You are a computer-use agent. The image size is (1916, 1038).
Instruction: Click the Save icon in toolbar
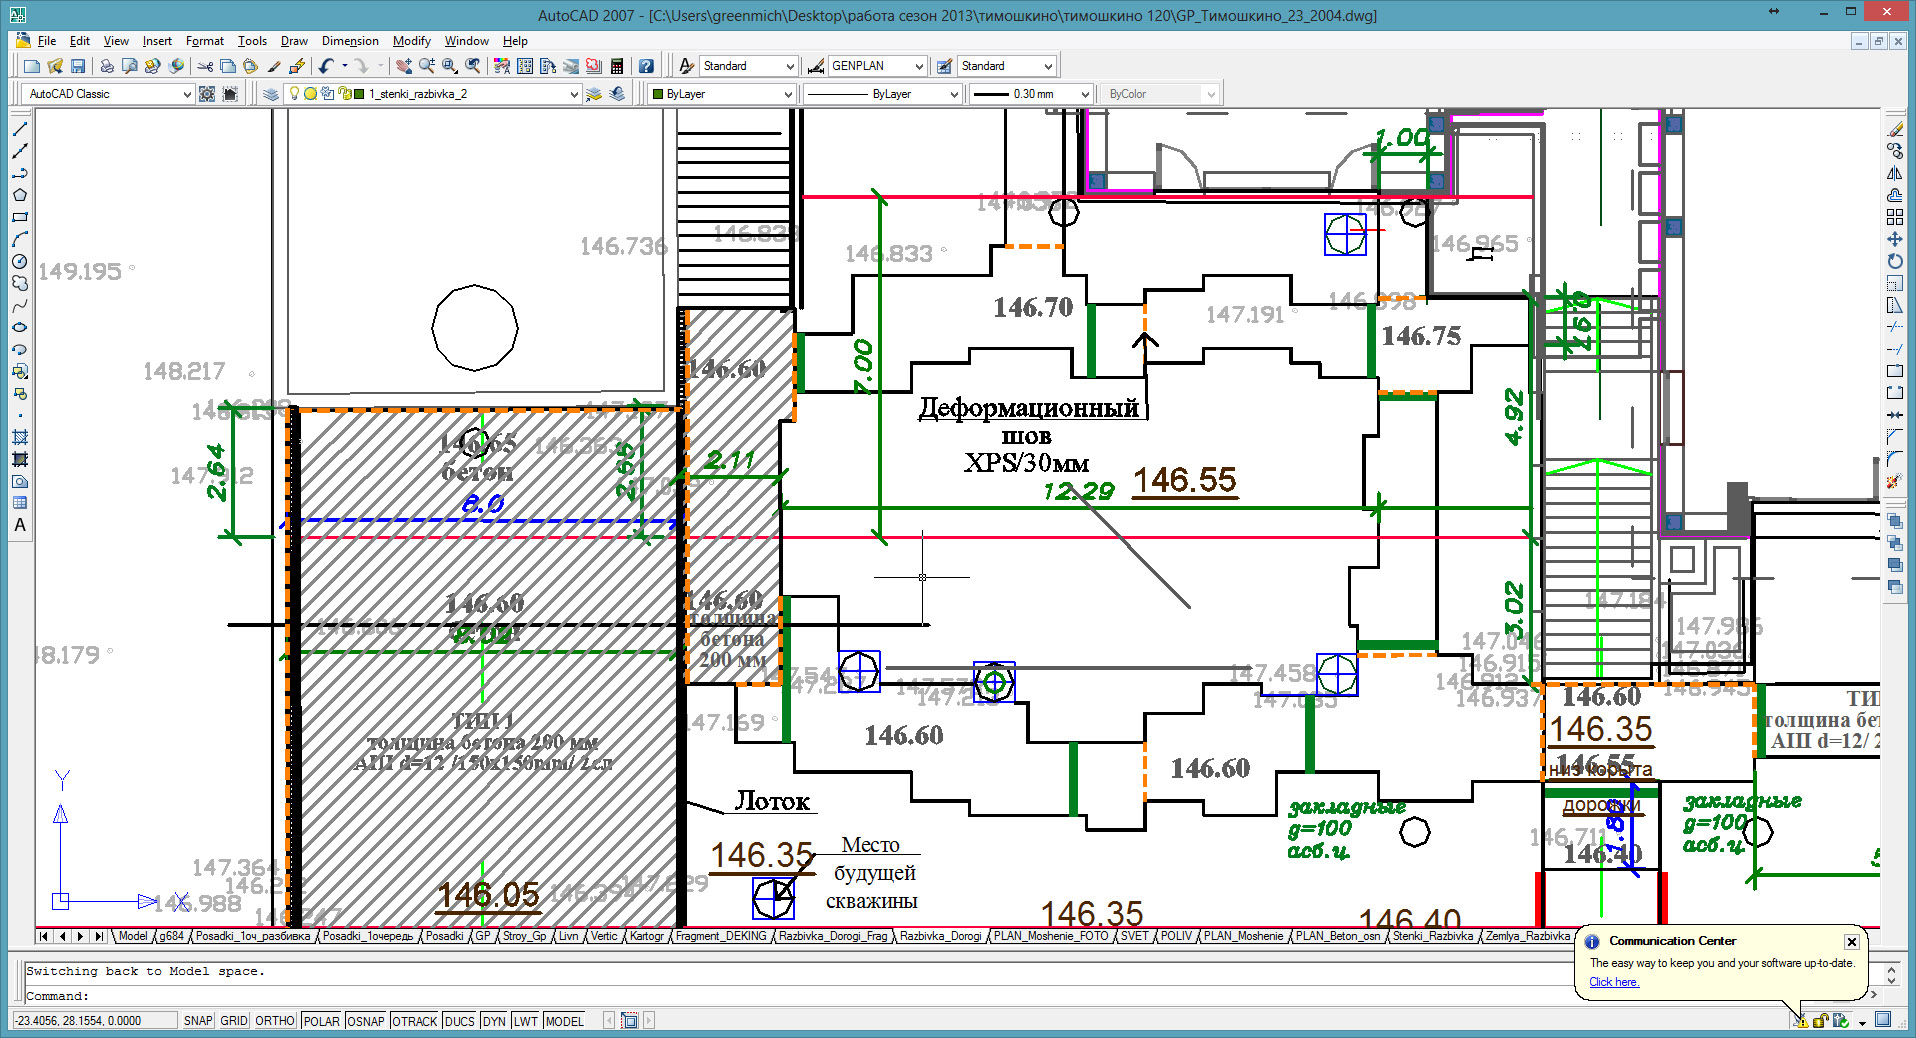tap(78, 66)
